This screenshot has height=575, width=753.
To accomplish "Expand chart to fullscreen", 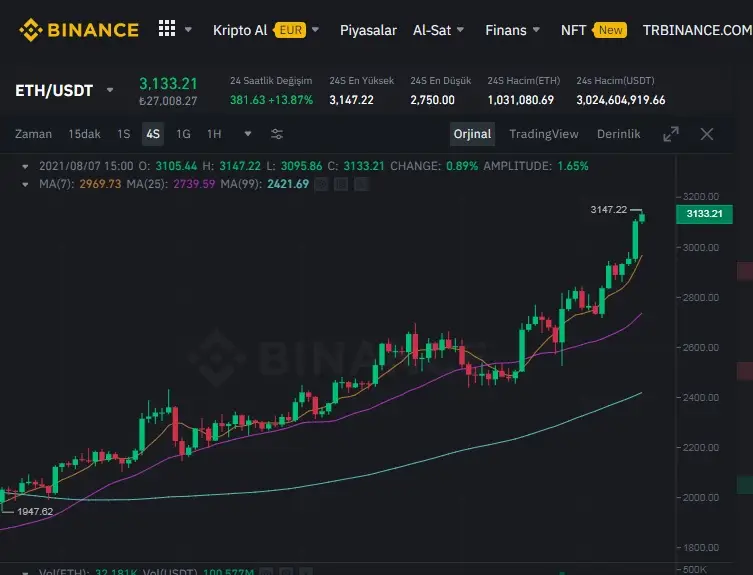I will (671, 134).
